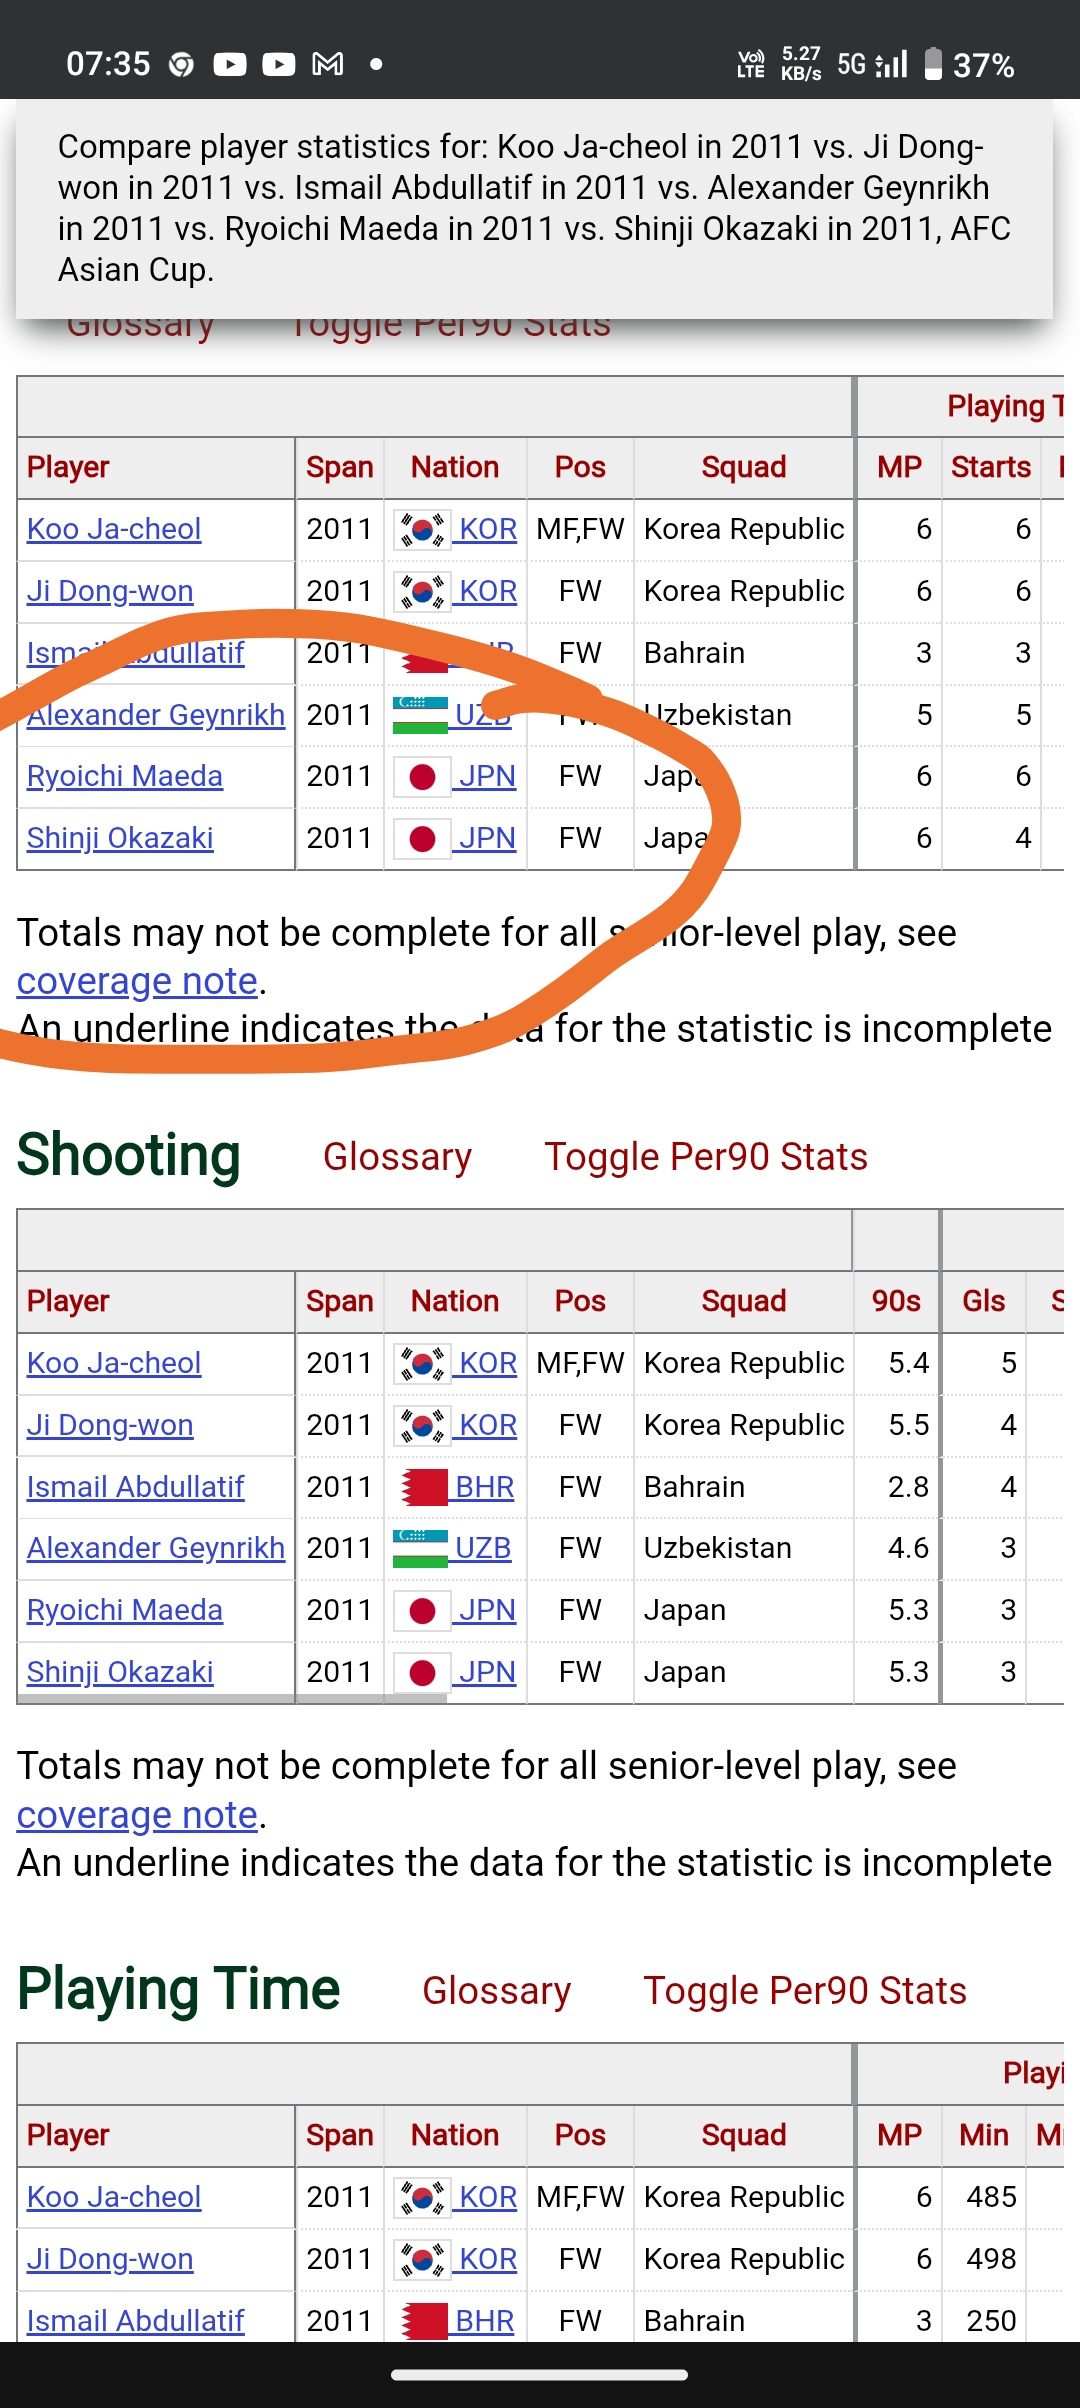Viewport: 1080px width, 2408px height.
Task: Sort Shooting table by Gls column
Action: pyautogui.click(x=983, y=1301)
